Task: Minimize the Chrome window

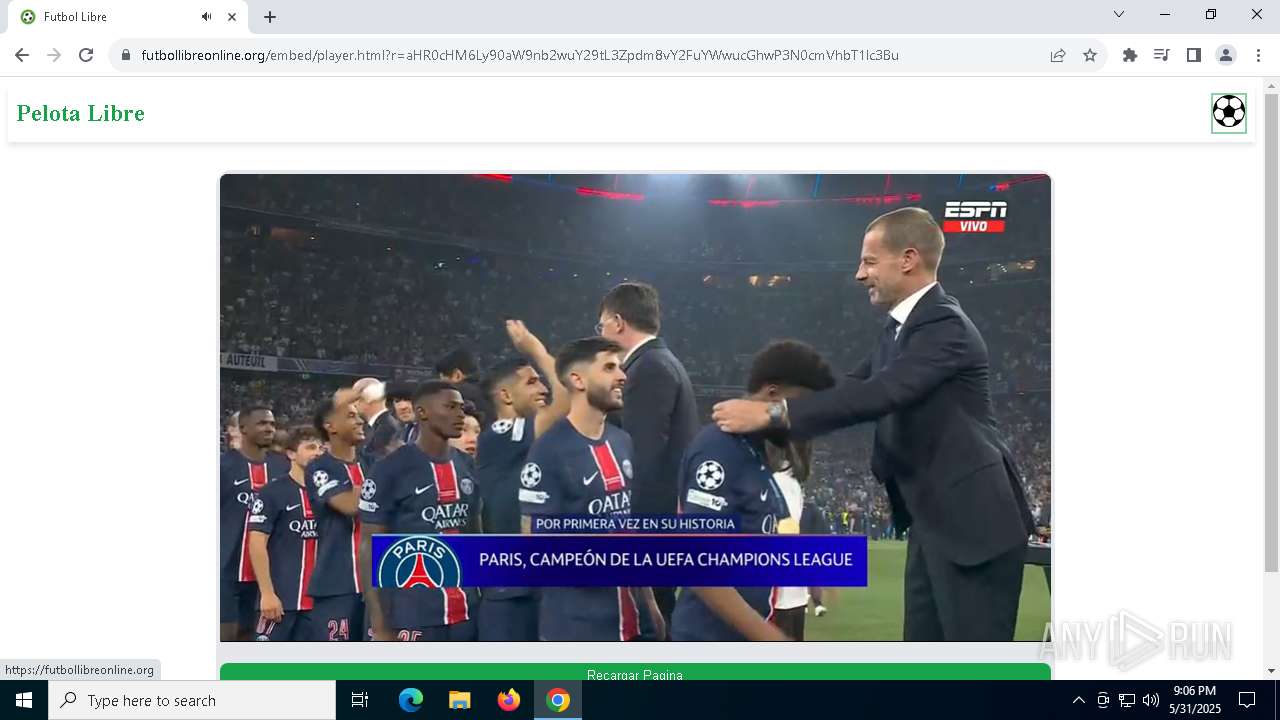Action: [x=1165, y=14]
